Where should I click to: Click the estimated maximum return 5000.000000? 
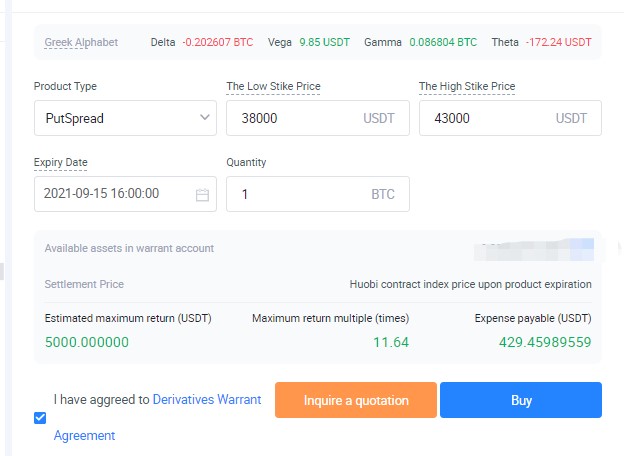(87, 342)
